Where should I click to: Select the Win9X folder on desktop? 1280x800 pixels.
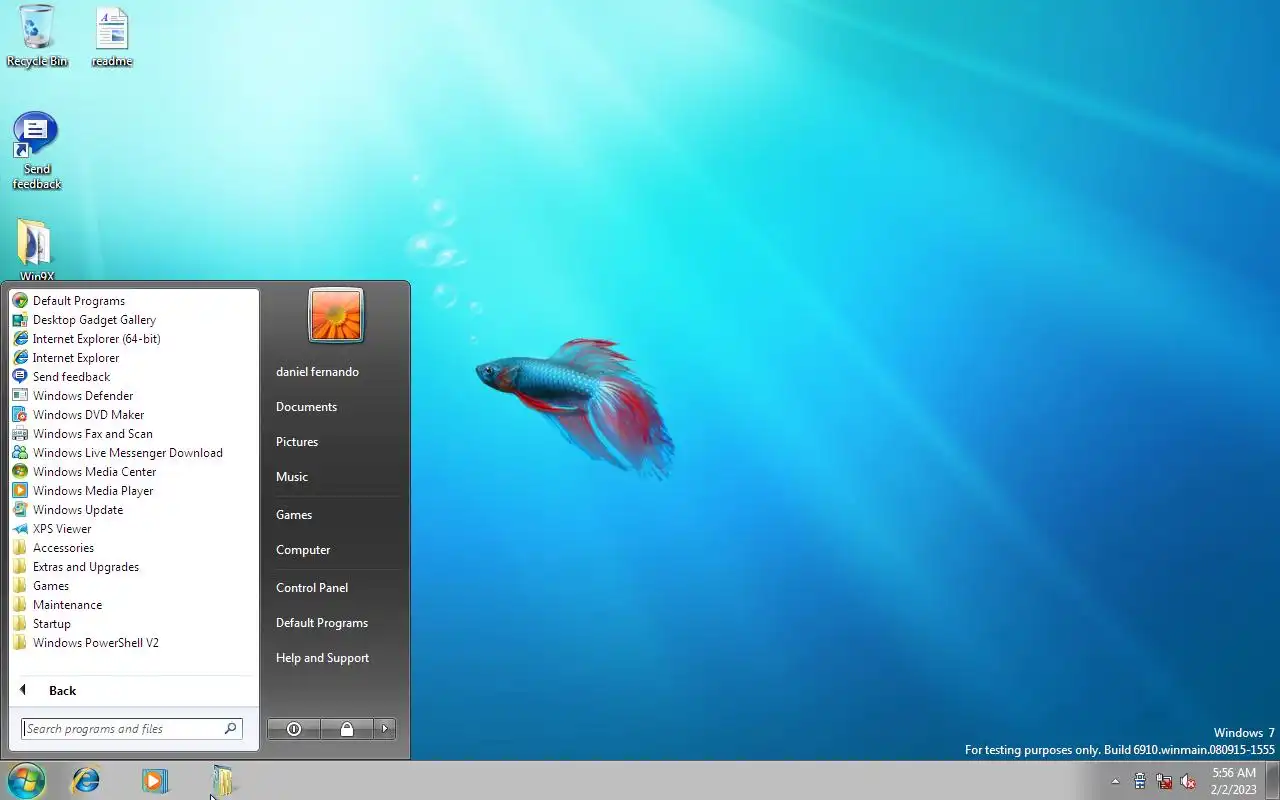tap(36, 250)
